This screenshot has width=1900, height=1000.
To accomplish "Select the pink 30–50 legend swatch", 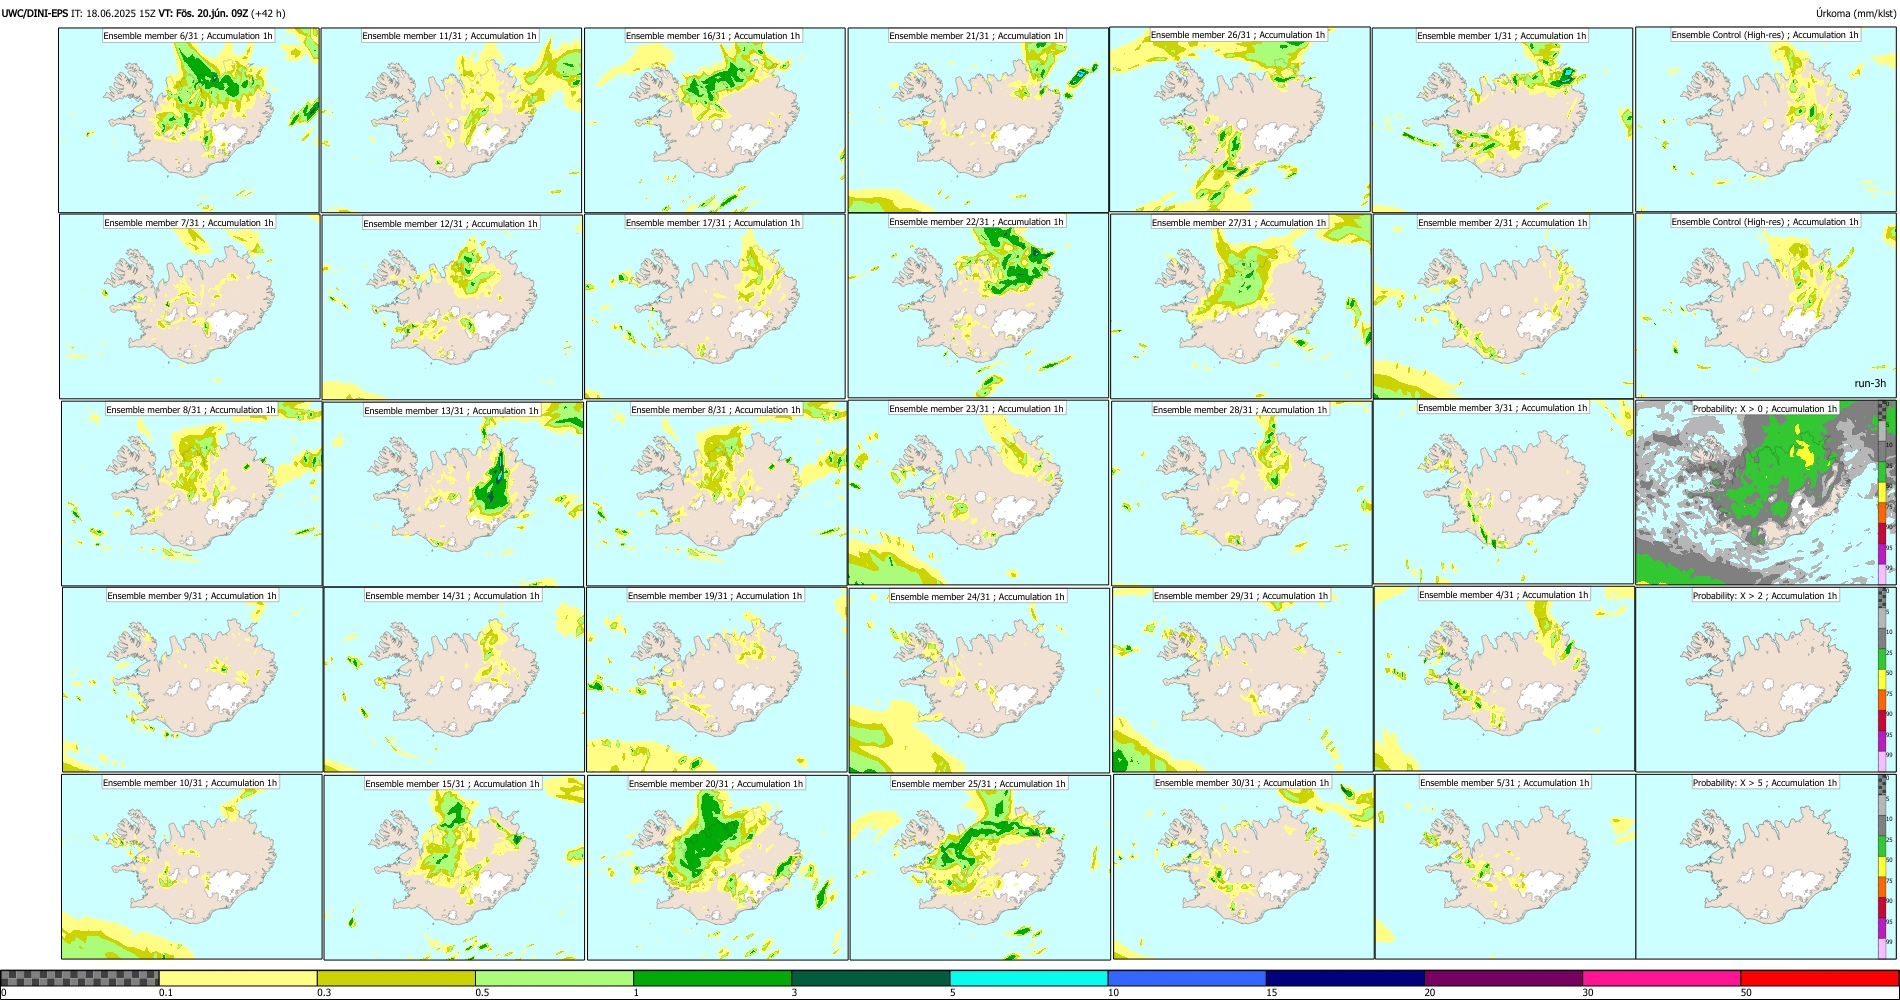I will (x=1661, y=978).
